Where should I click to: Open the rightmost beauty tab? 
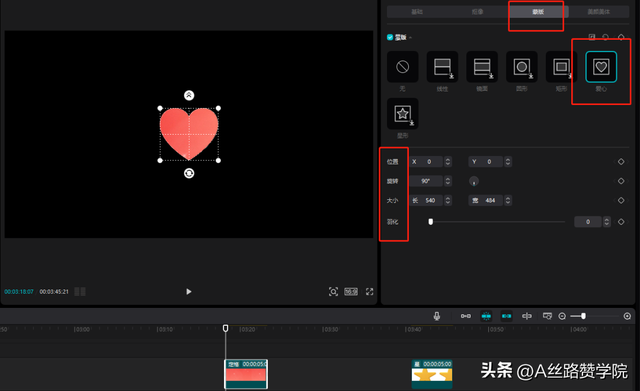pos(599,12)
